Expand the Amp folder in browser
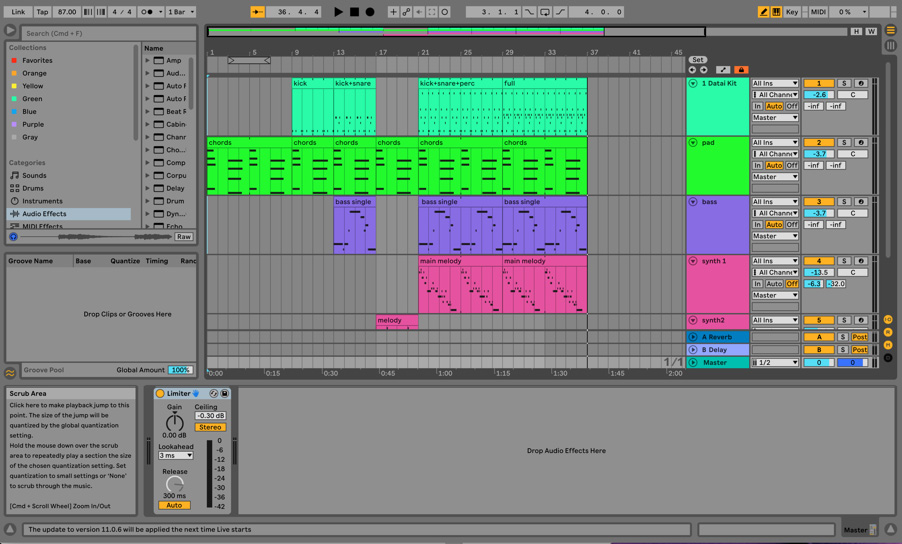This screenshot has height=544, width=902. 147,60
